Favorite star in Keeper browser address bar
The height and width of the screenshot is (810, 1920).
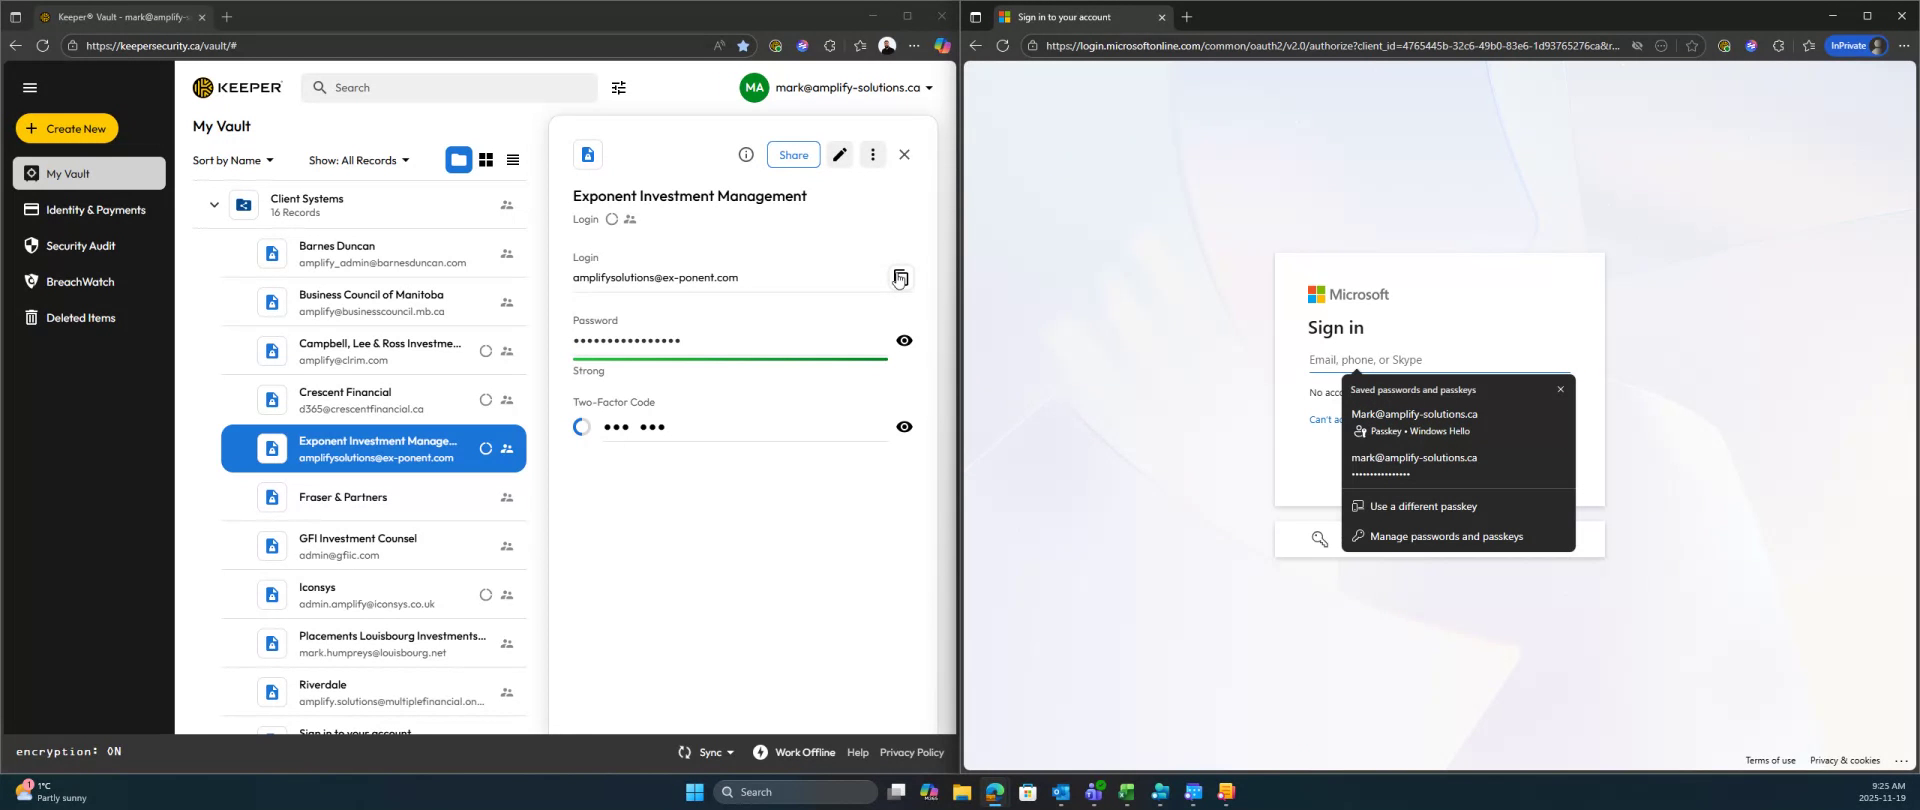(x=743, y=46)
